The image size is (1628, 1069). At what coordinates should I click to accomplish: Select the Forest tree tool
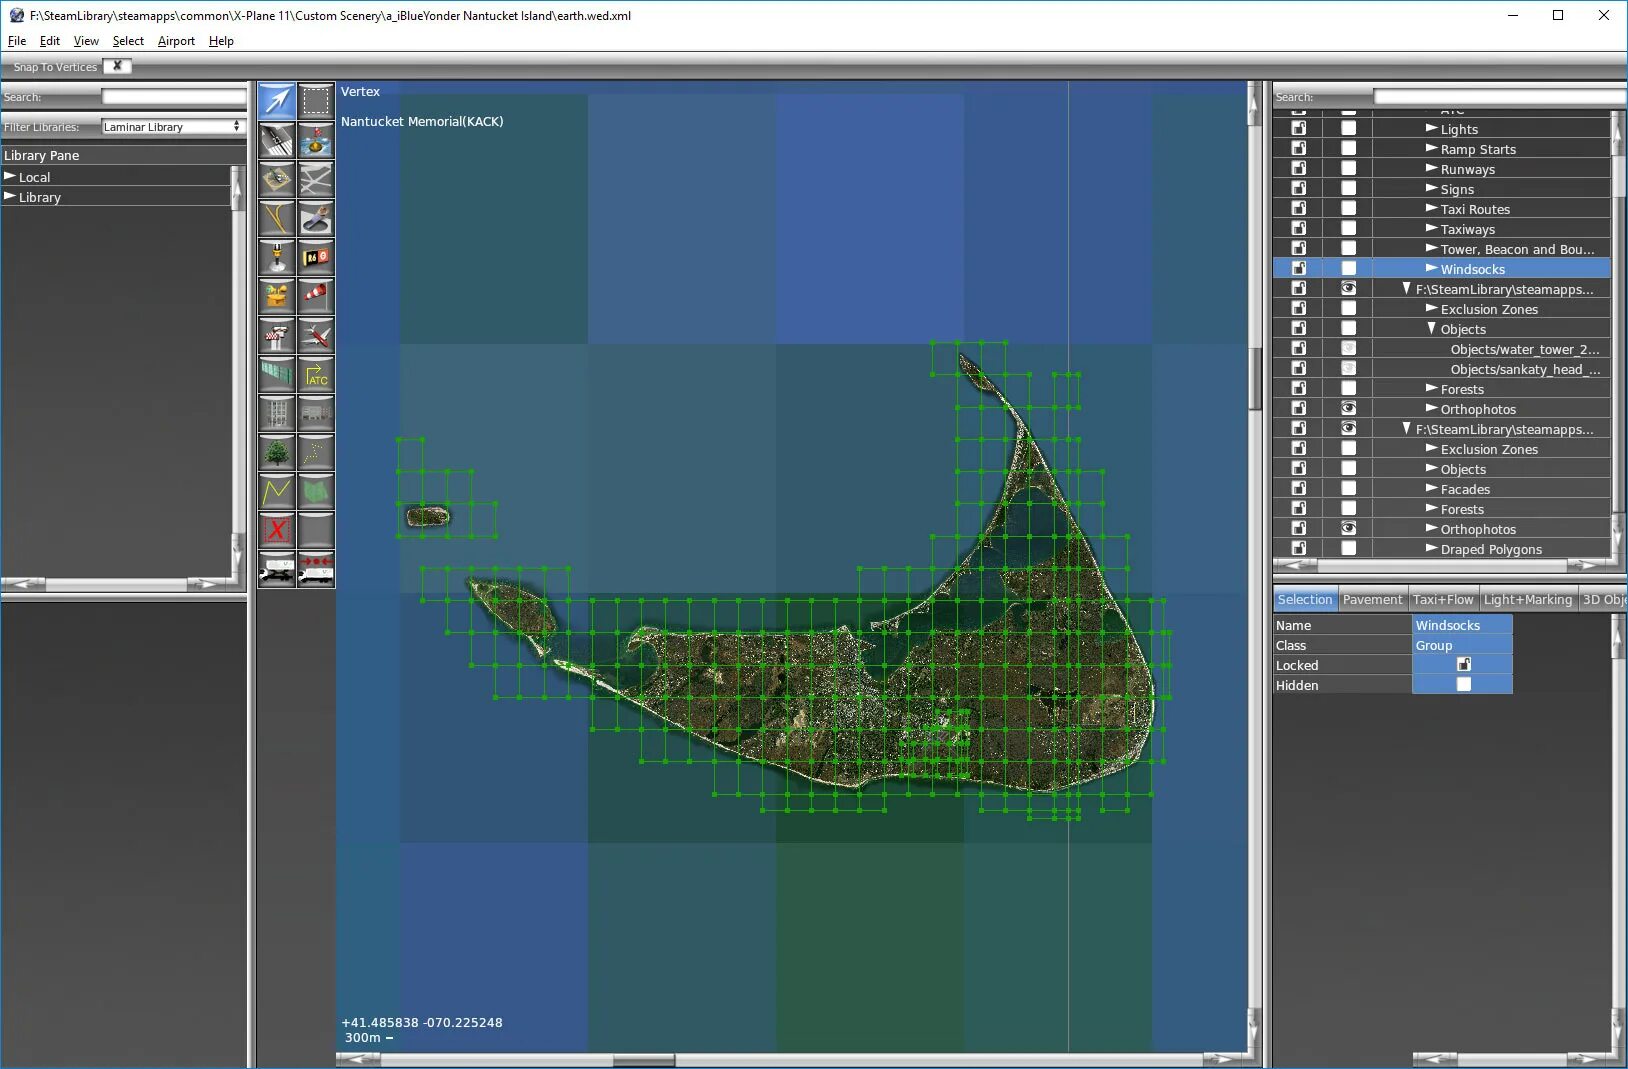(x=277, y=452)
